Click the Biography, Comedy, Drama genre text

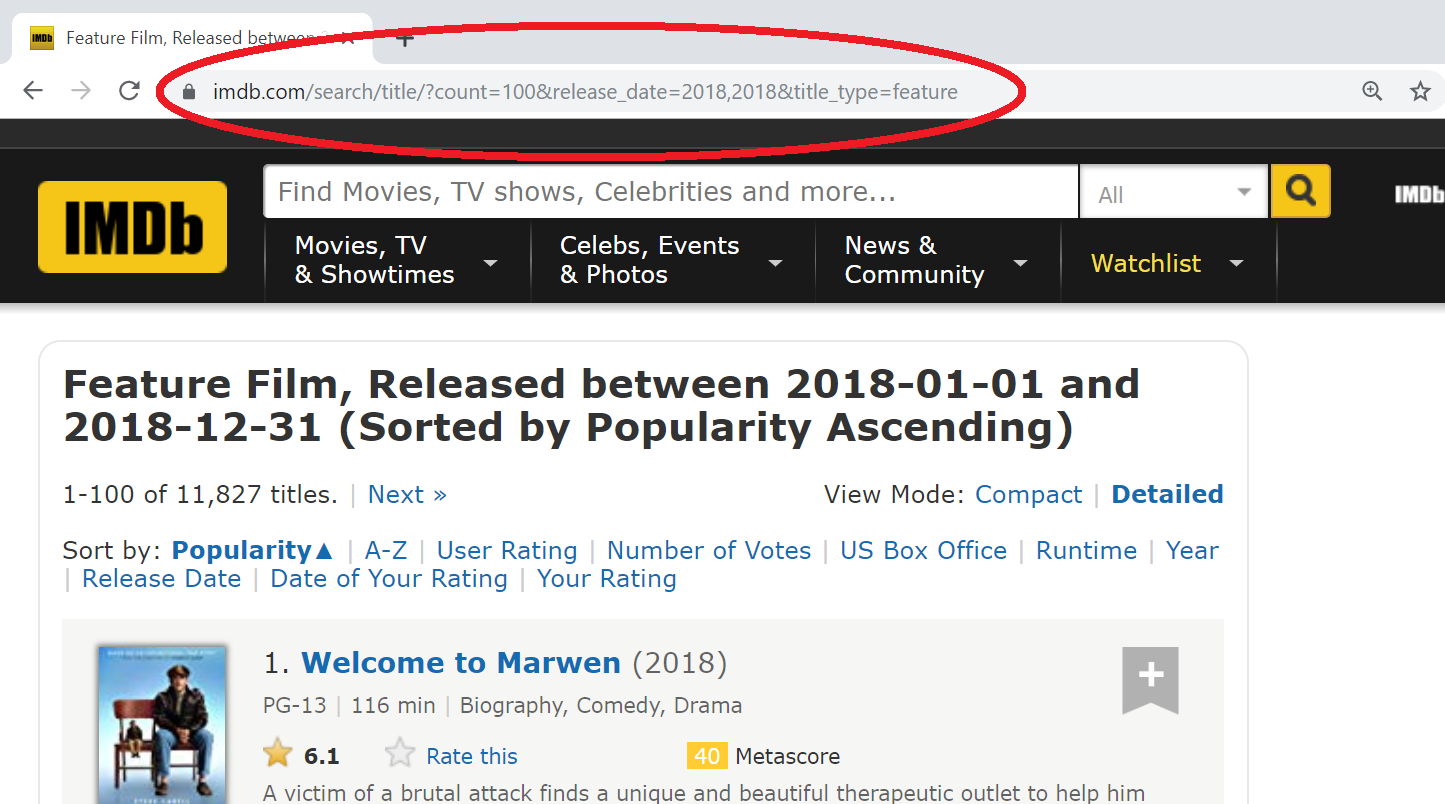tap(601, 706)
